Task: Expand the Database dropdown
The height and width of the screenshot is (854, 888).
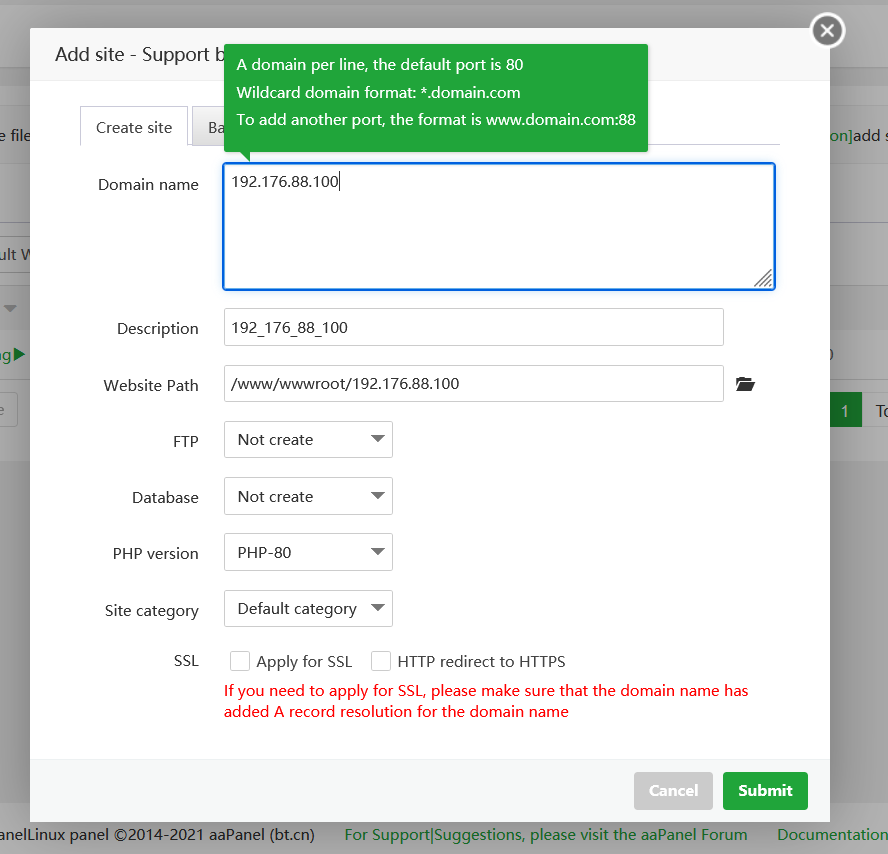Action: 308,497
